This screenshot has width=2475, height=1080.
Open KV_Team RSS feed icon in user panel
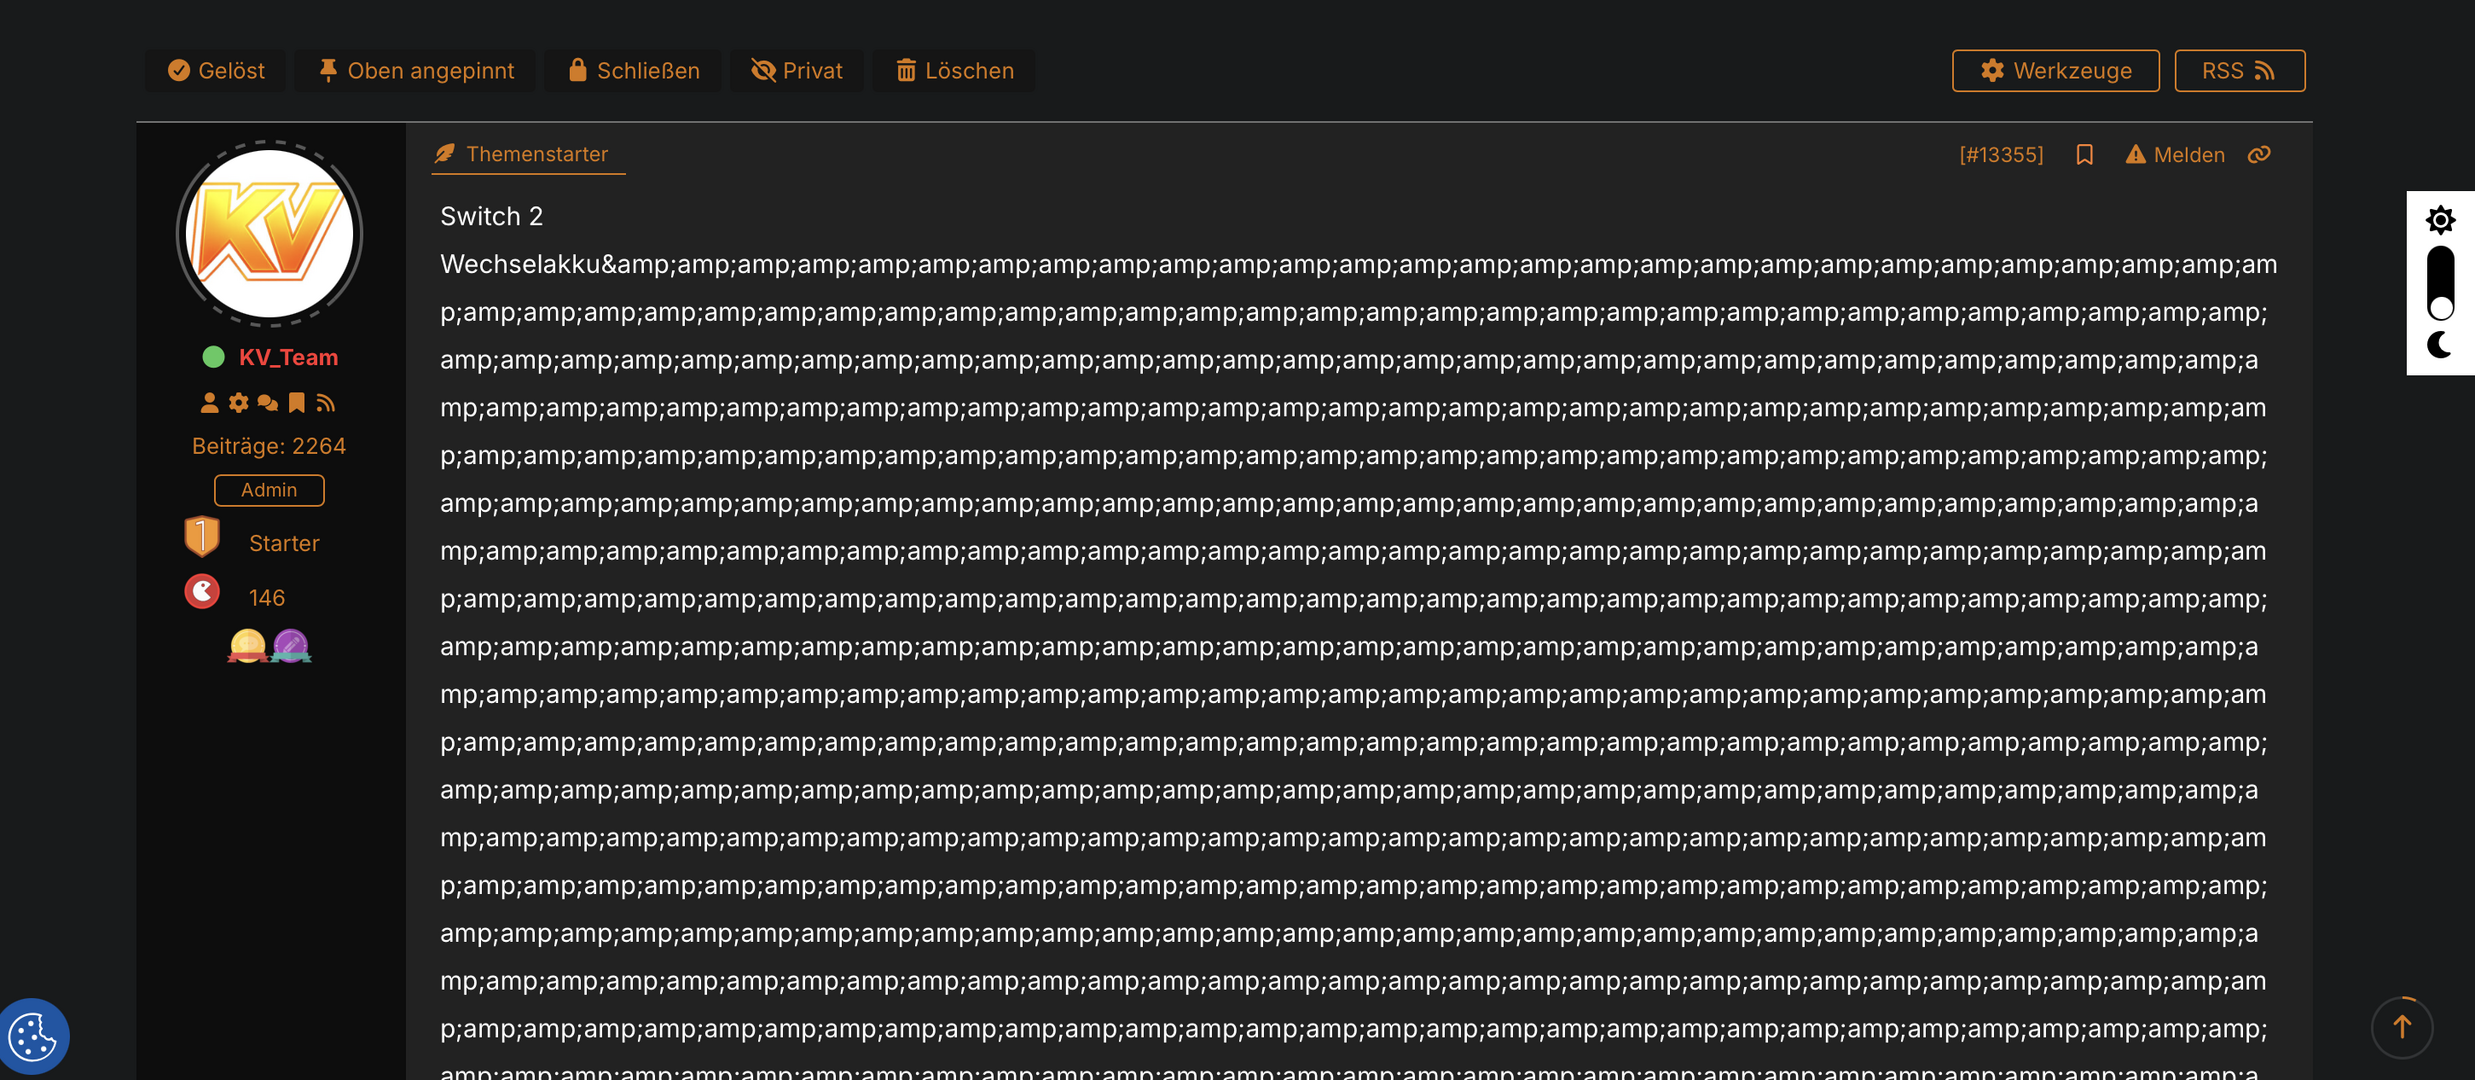coord(325,403)
